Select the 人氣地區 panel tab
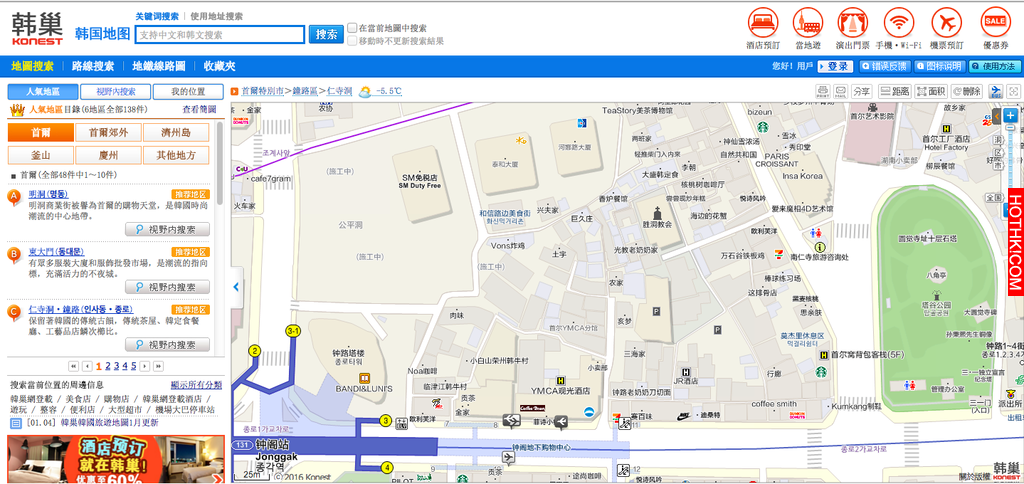The image size is (1024, 484). pyautogui.click(x=42, y=91)
